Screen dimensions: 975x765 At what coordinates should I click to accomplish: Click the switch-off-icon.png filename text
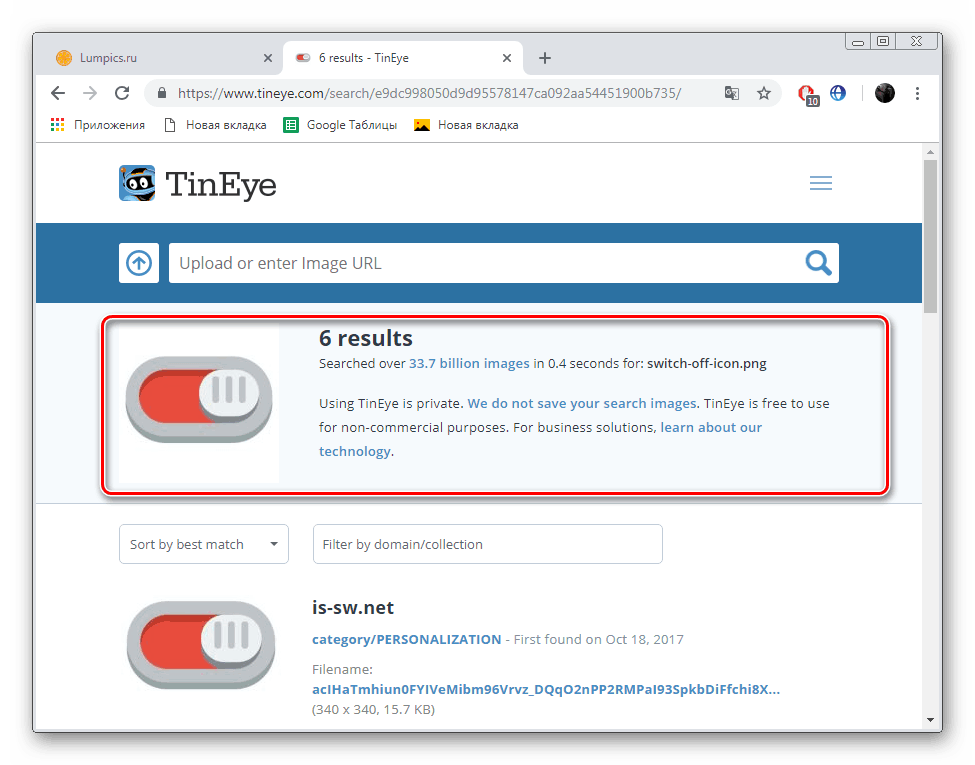[x=706, y=363]
